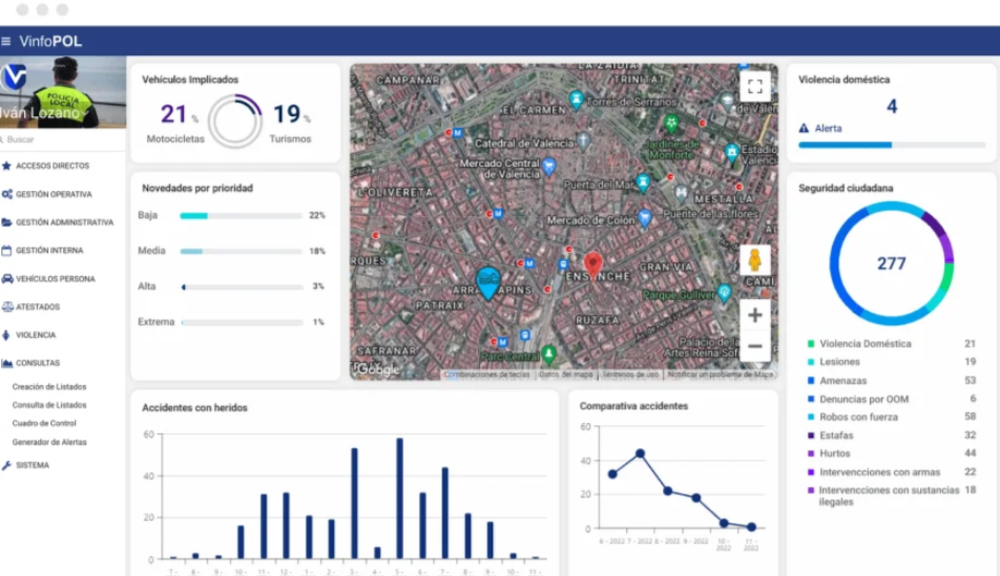Click the Violencia sidebar icon
Screen dimensions: 1000x576
click(6, 334)
